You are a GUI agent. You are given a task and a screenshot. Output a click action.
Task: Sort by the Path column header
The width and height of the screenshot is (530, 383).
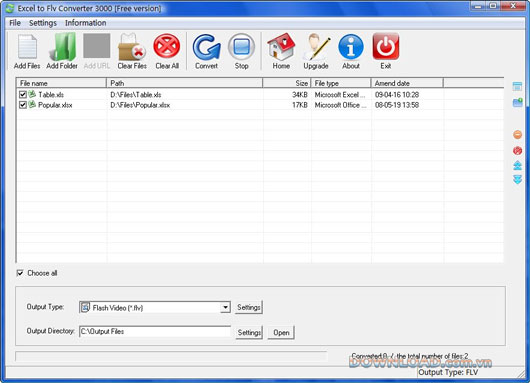185,83
